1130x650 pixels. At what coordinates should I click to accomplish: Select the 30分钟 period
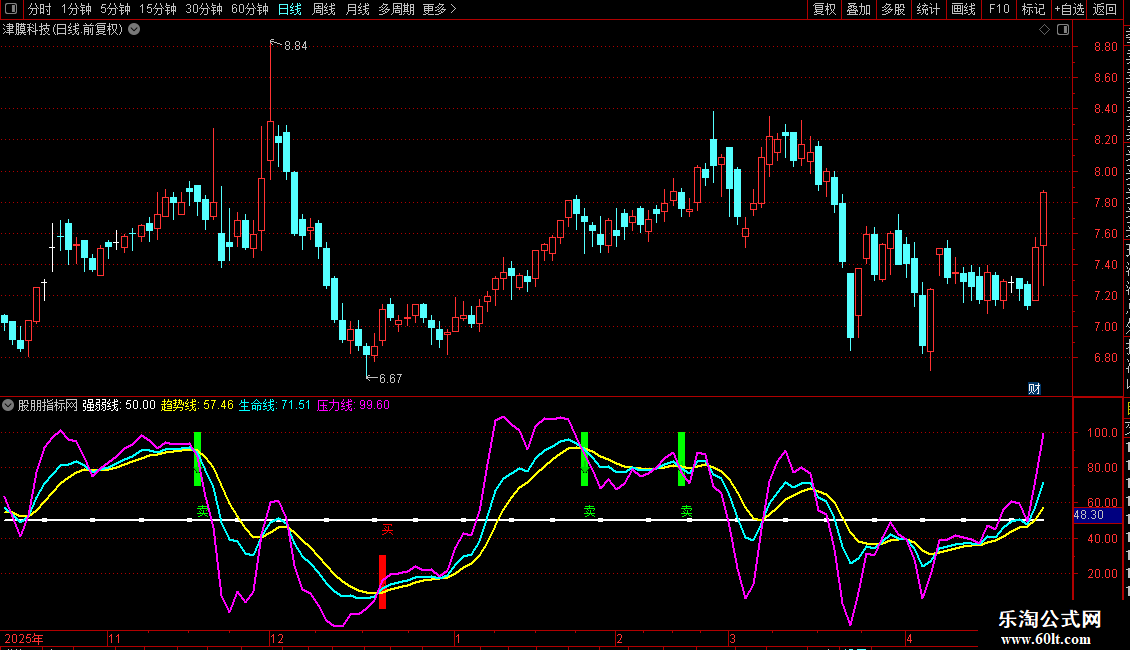click(204, 9)
